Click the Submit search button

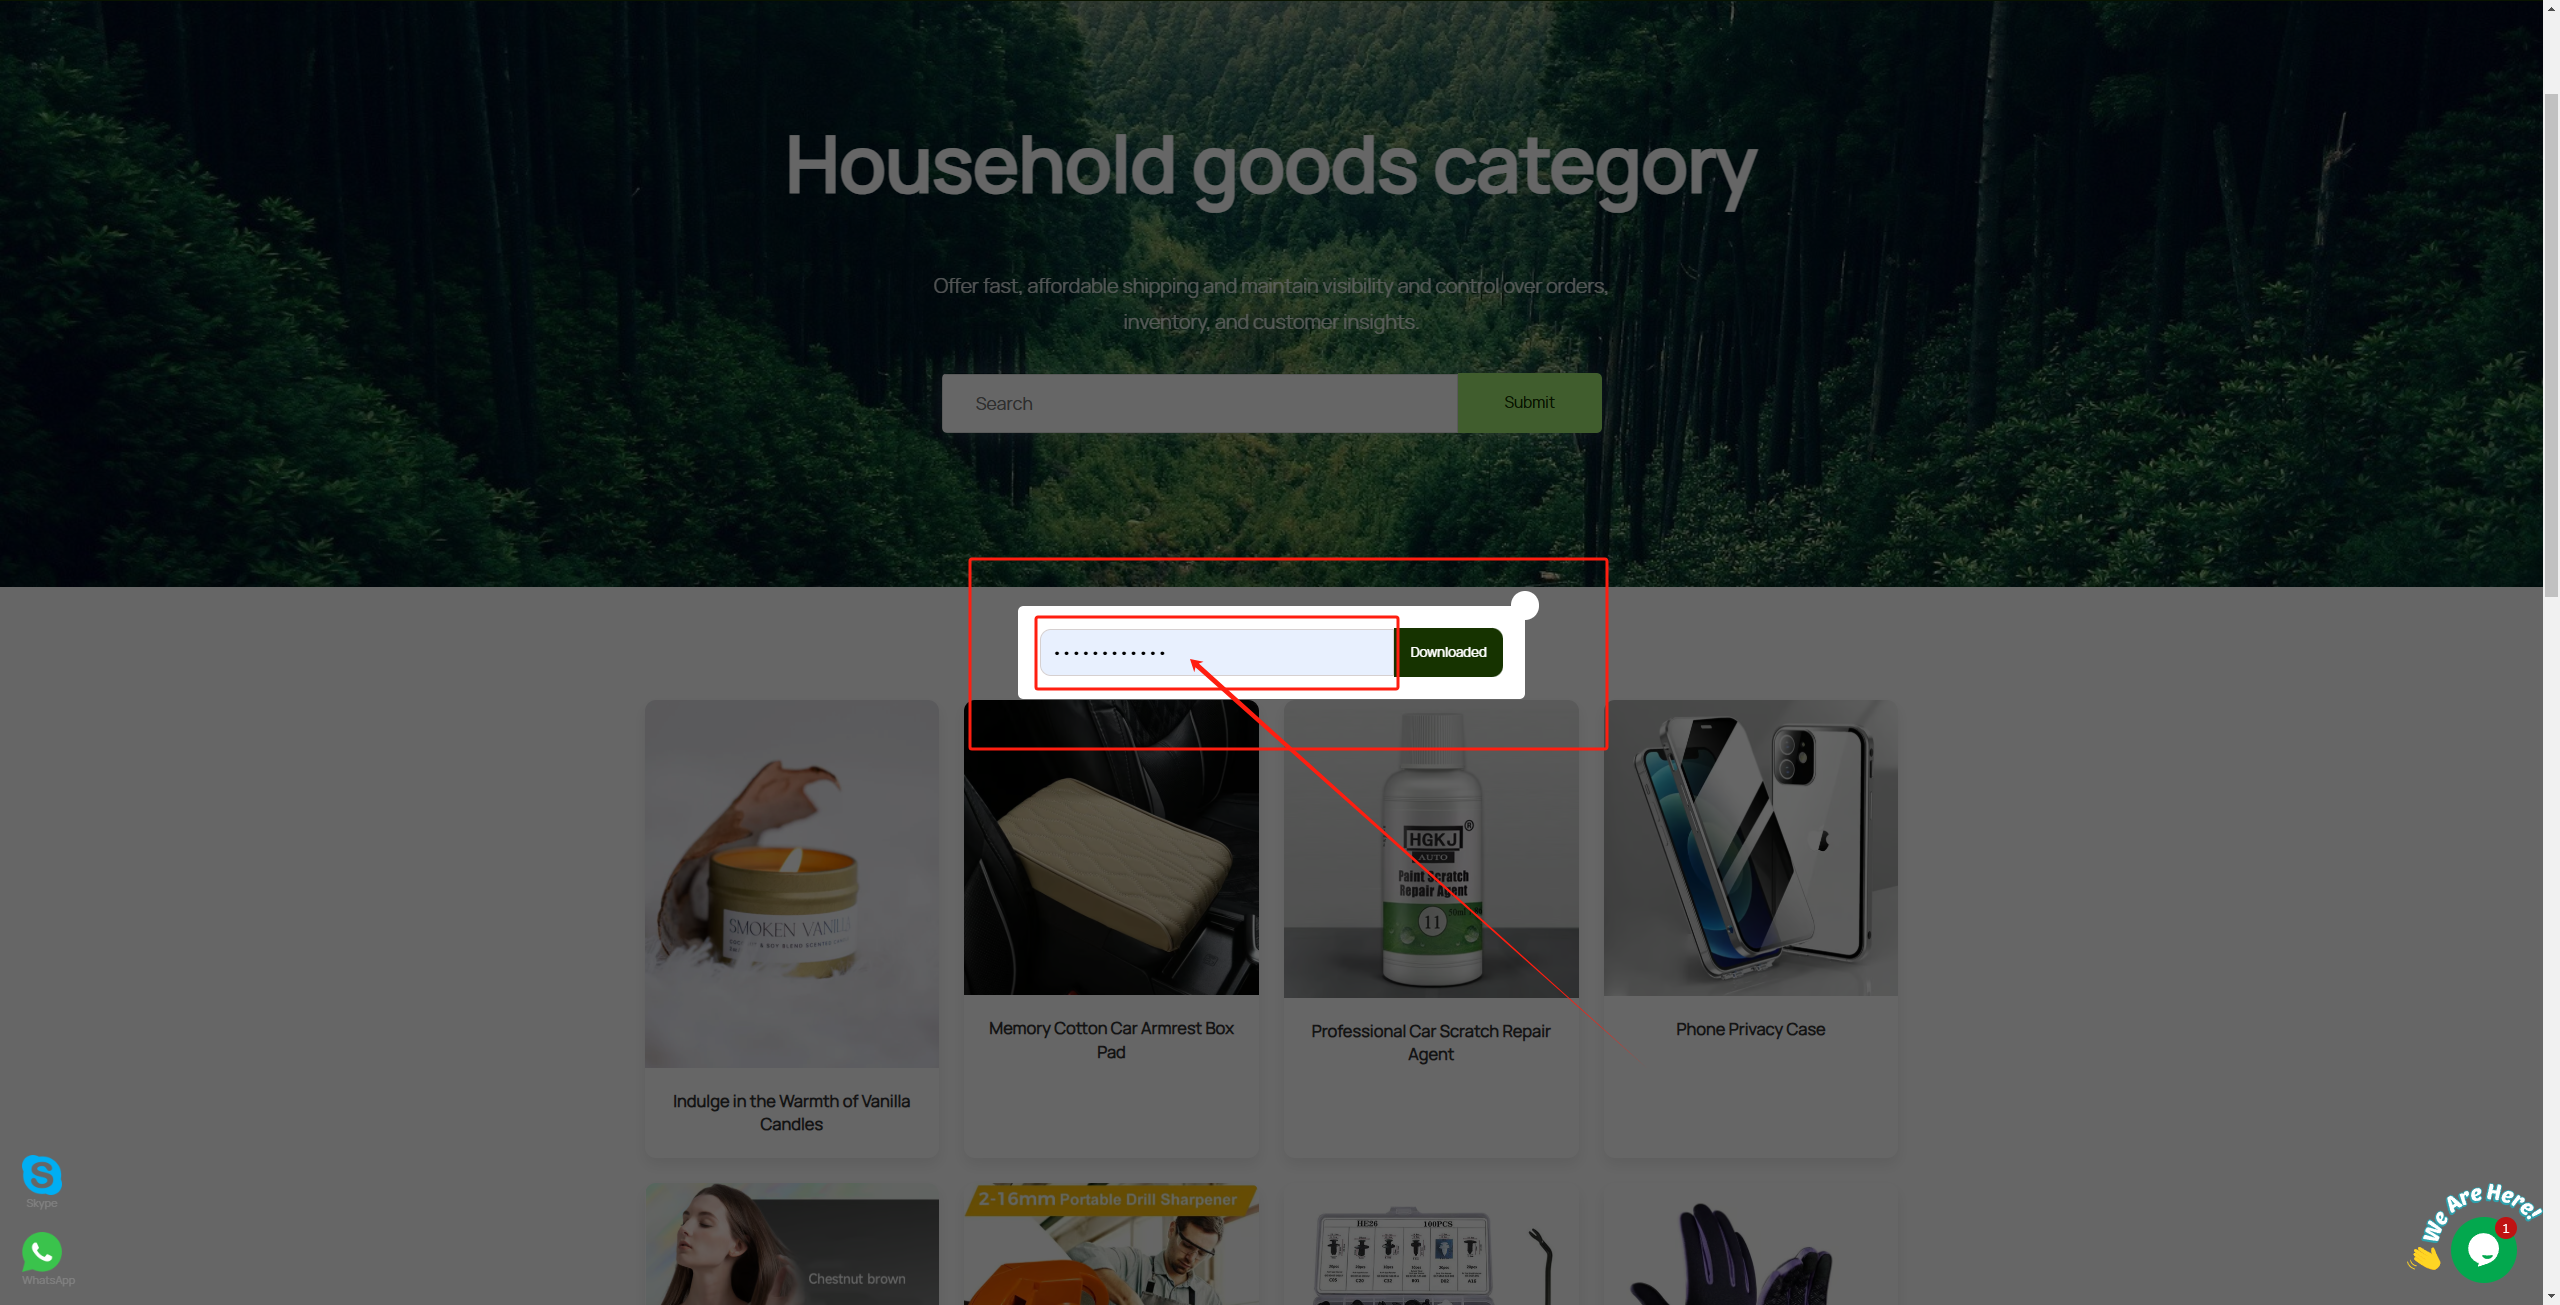click(x=1529, y=403)
